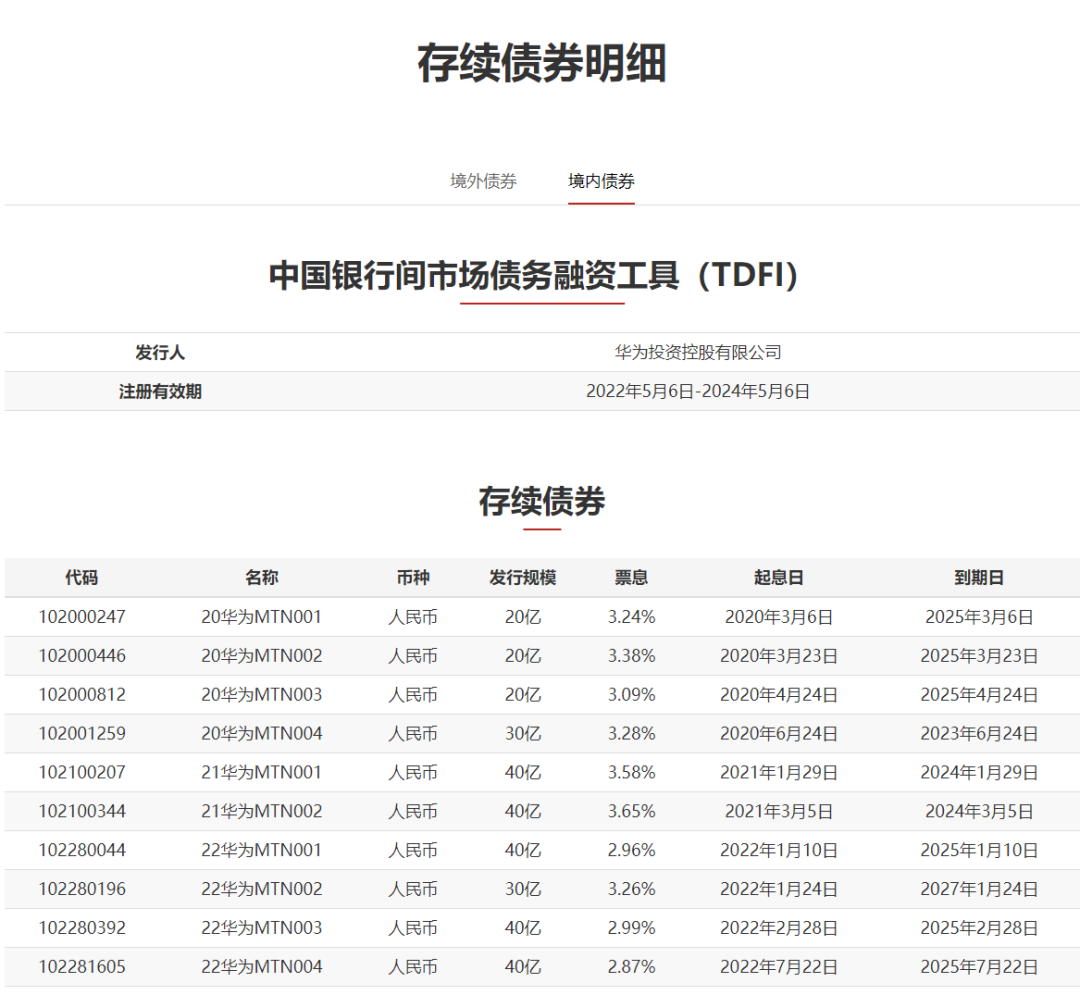Screen dimensions: 1080x995
Task: Select bond code 102100344
Action: [82, 811]
